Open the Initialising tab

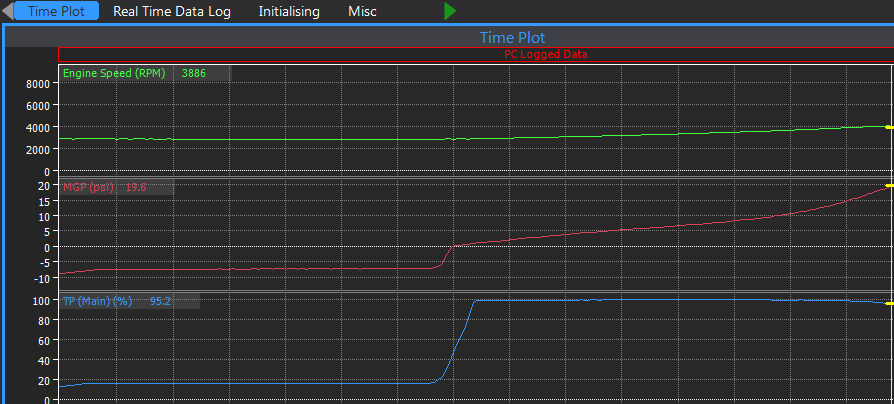(x=289, y=11)
